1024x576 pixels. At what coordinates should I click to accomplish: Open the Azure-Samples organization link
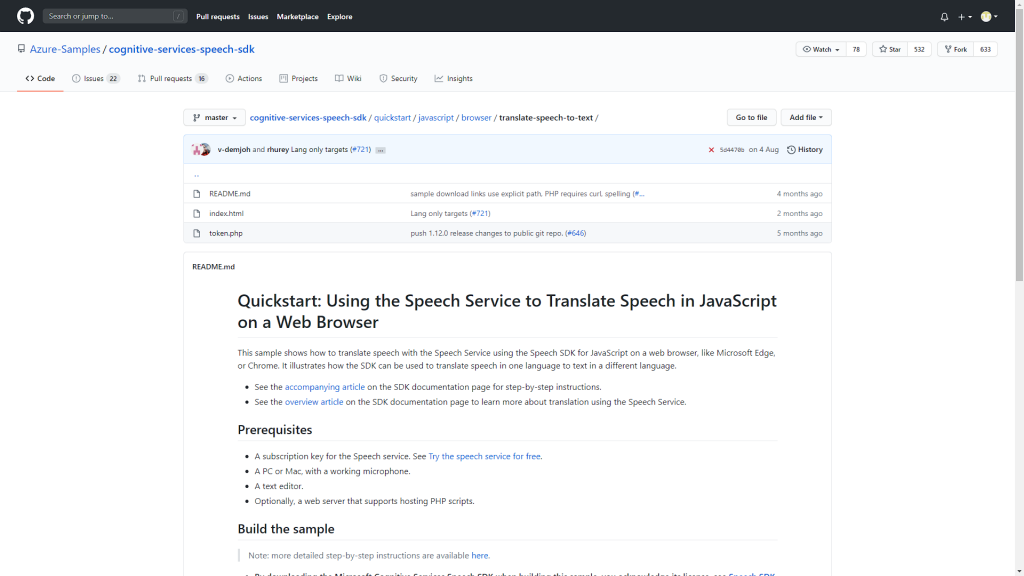[65, 49]
